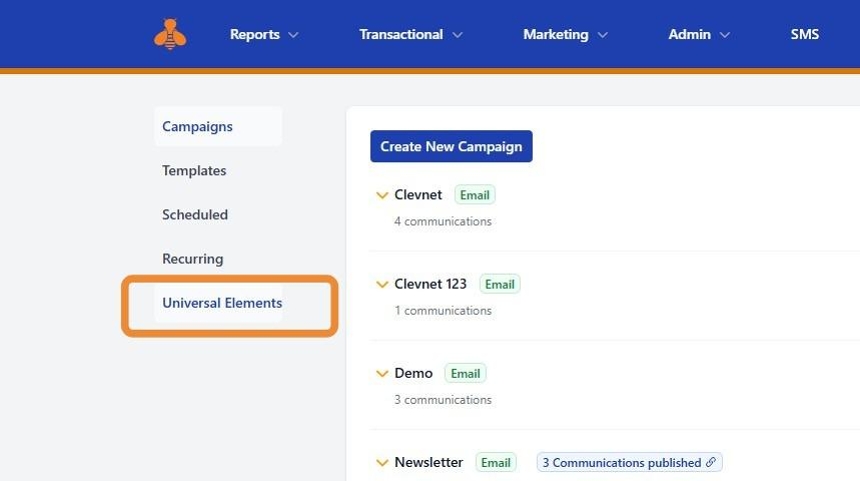
Task: Expand the Clevnet 123 campaign chevron
Action: 382,284
